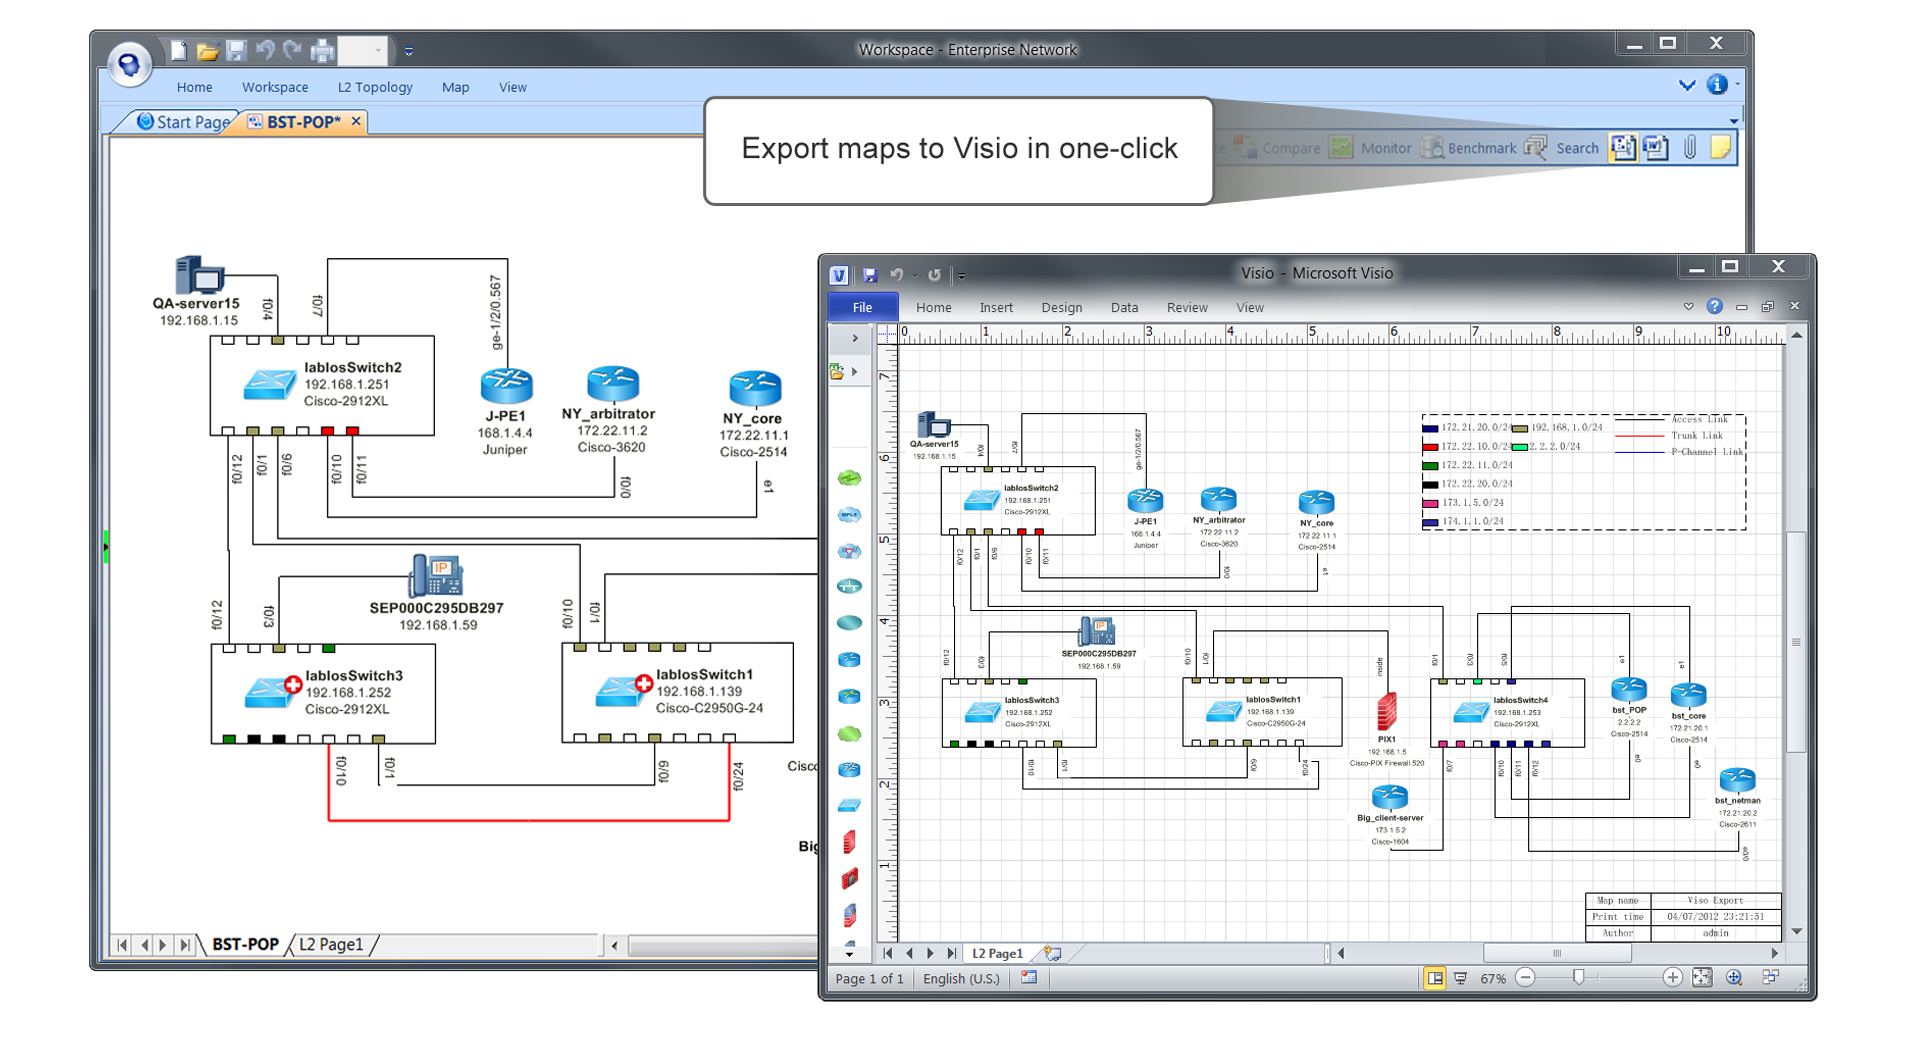Switch to L2 Page1 sheet tab in Workspace
This screenshot has height=1038, width=1920.
331,944
